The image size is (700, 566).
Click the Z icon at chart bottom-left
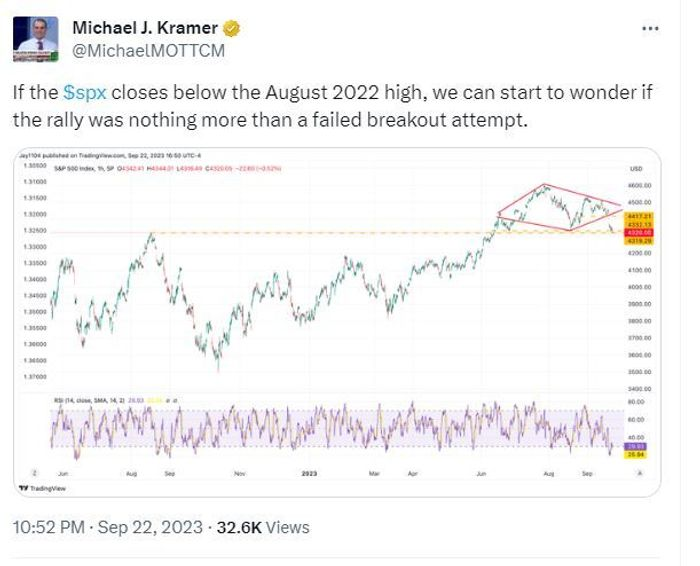coord(34,473)
